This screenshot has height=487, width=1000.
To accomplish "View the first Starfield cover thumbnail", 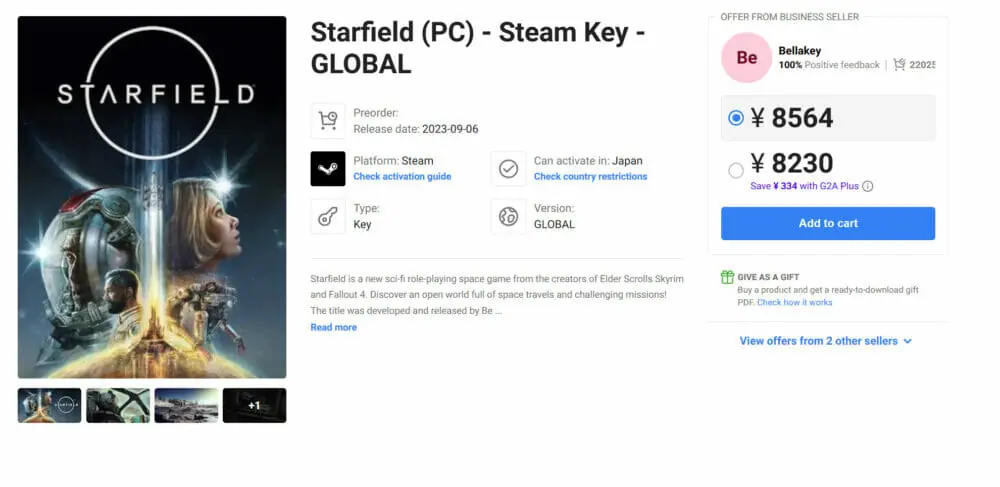I will (50, 405).
